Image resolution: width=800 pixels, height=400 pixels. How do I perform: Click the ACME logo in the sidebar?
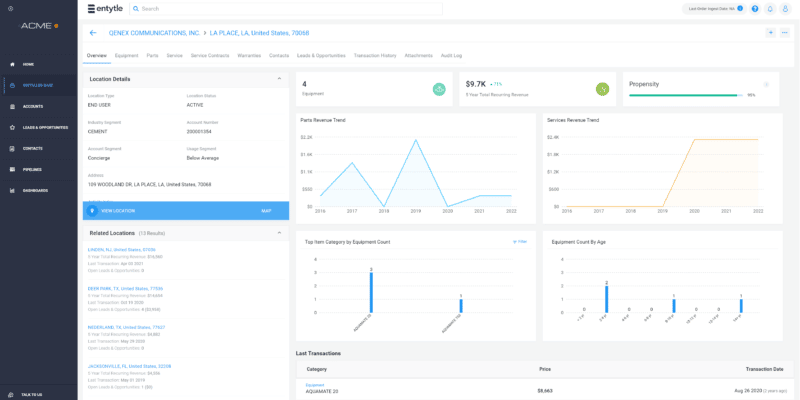point(39,26)
